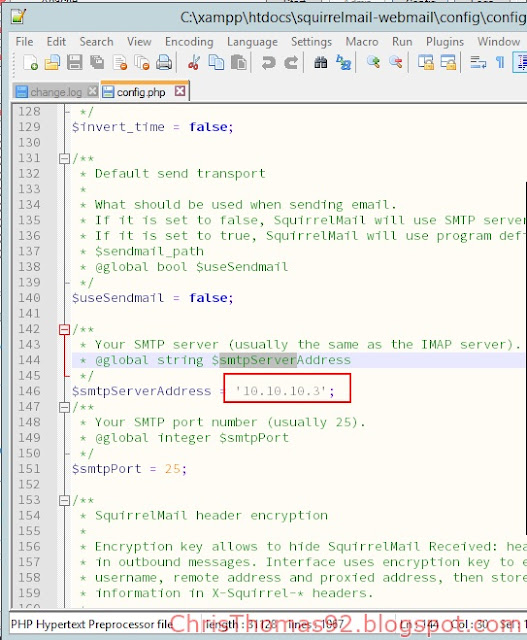Click the Copy toolbar icon
This screenshot has height=640, width=527.
click(216, 62)
